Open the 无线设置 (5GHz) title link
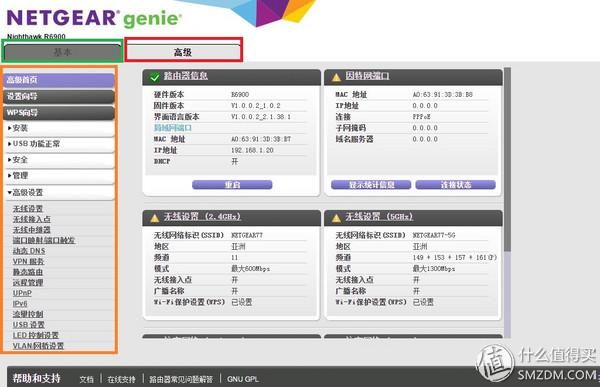 pos(379,217)
